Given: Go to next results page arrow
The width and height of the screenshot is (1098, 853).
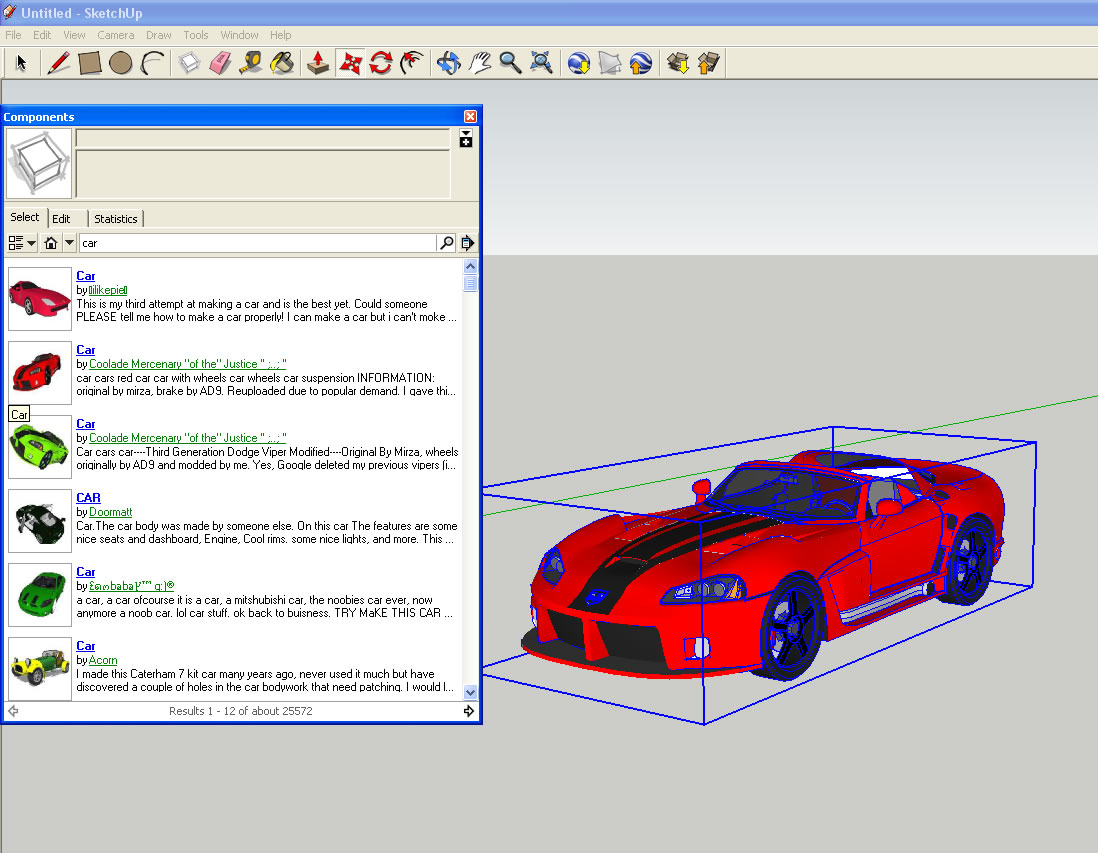Looking at the screenshot, I should pyautogui.click(x=468, y=711).
